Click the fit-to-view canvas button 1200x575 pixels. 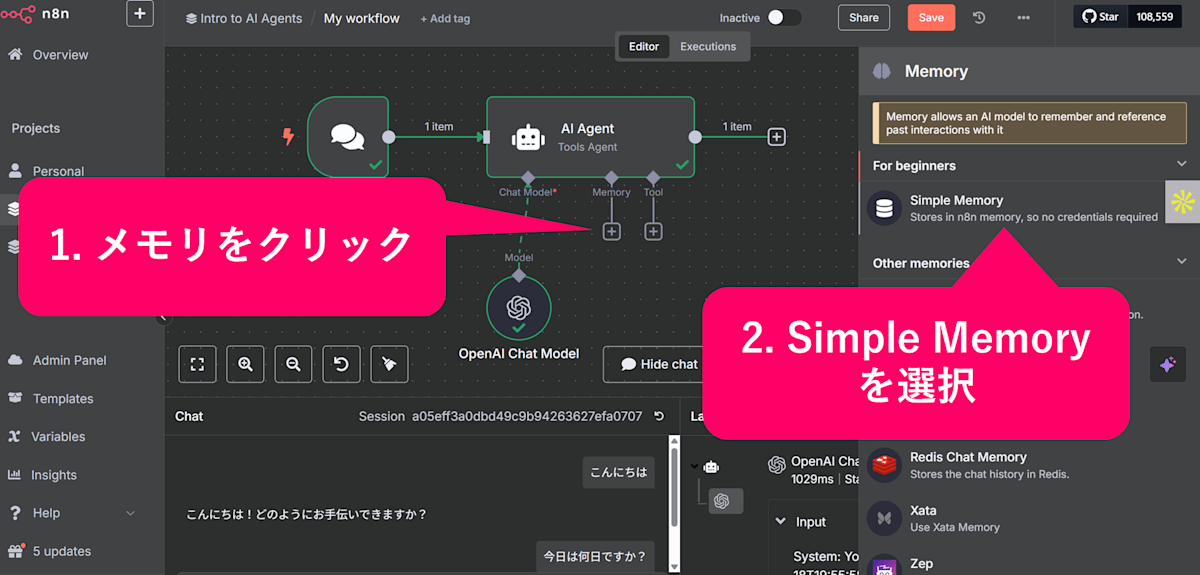pos(197,364)
